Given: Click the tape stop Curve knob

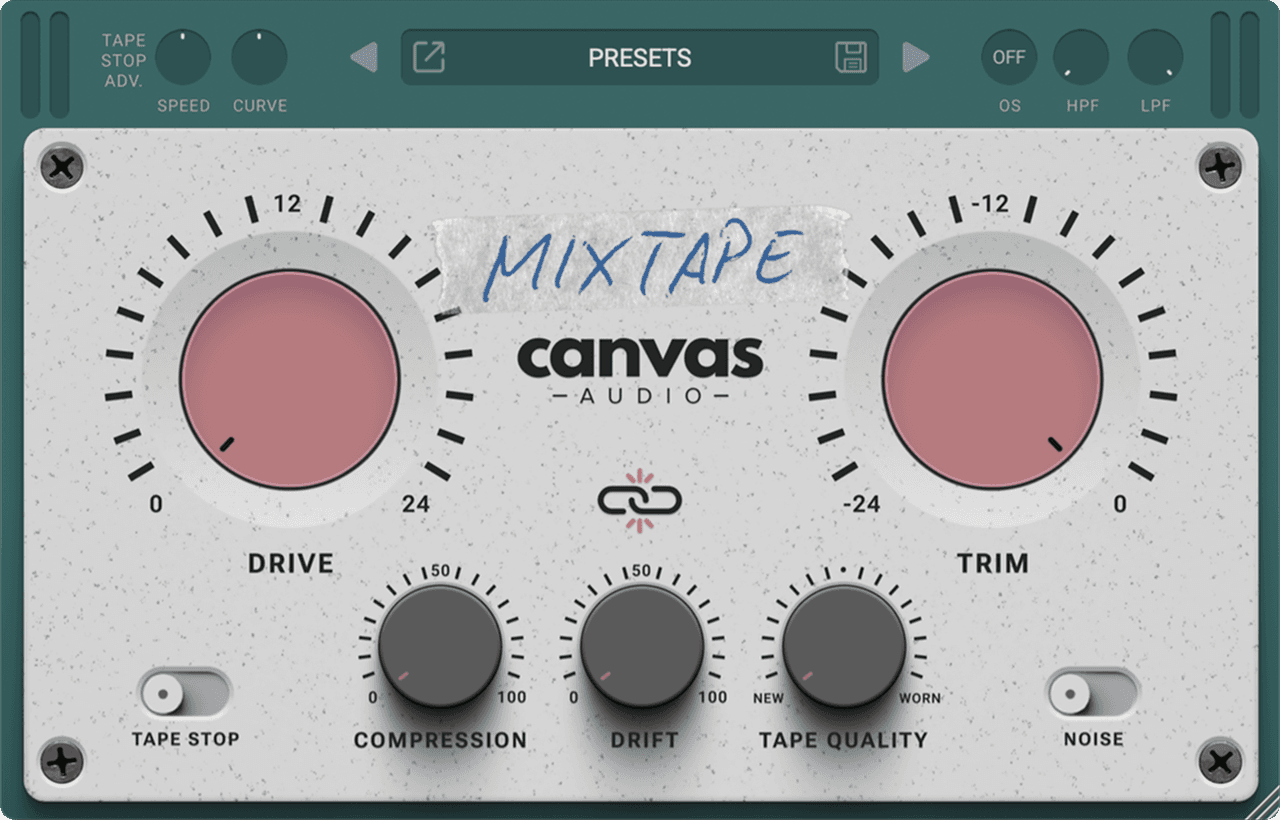Looking at the screenshot, I should coord(260,57).
